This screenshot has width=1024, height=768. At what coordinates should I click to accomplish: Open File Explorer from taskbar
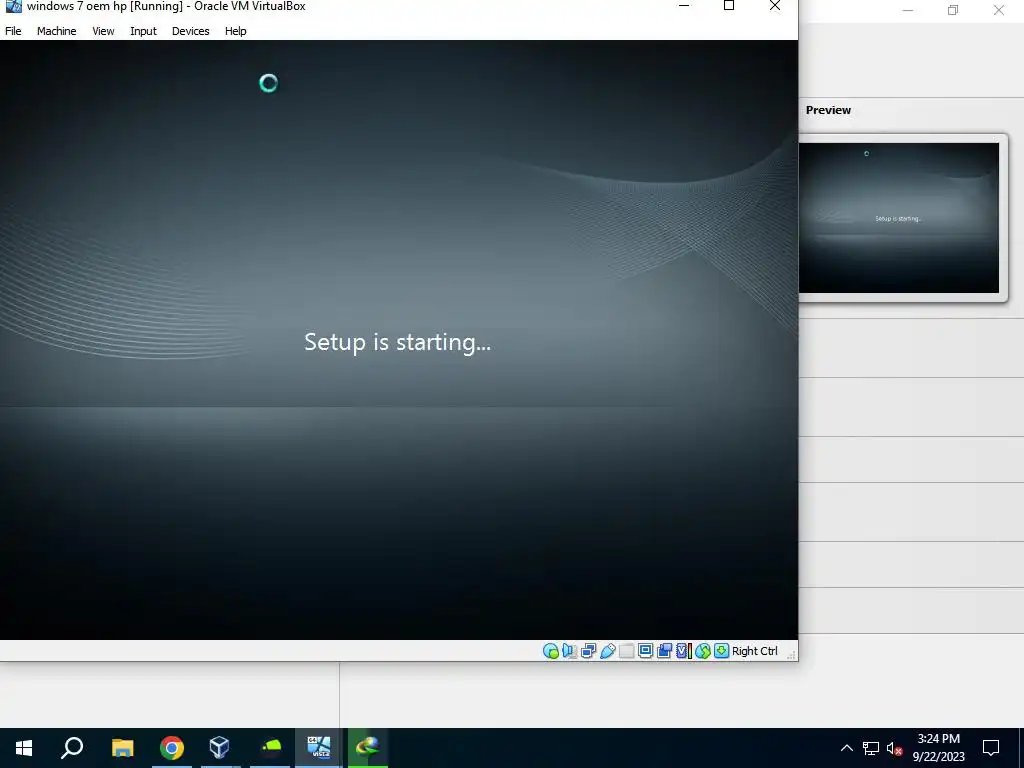(x=122, y=748)
